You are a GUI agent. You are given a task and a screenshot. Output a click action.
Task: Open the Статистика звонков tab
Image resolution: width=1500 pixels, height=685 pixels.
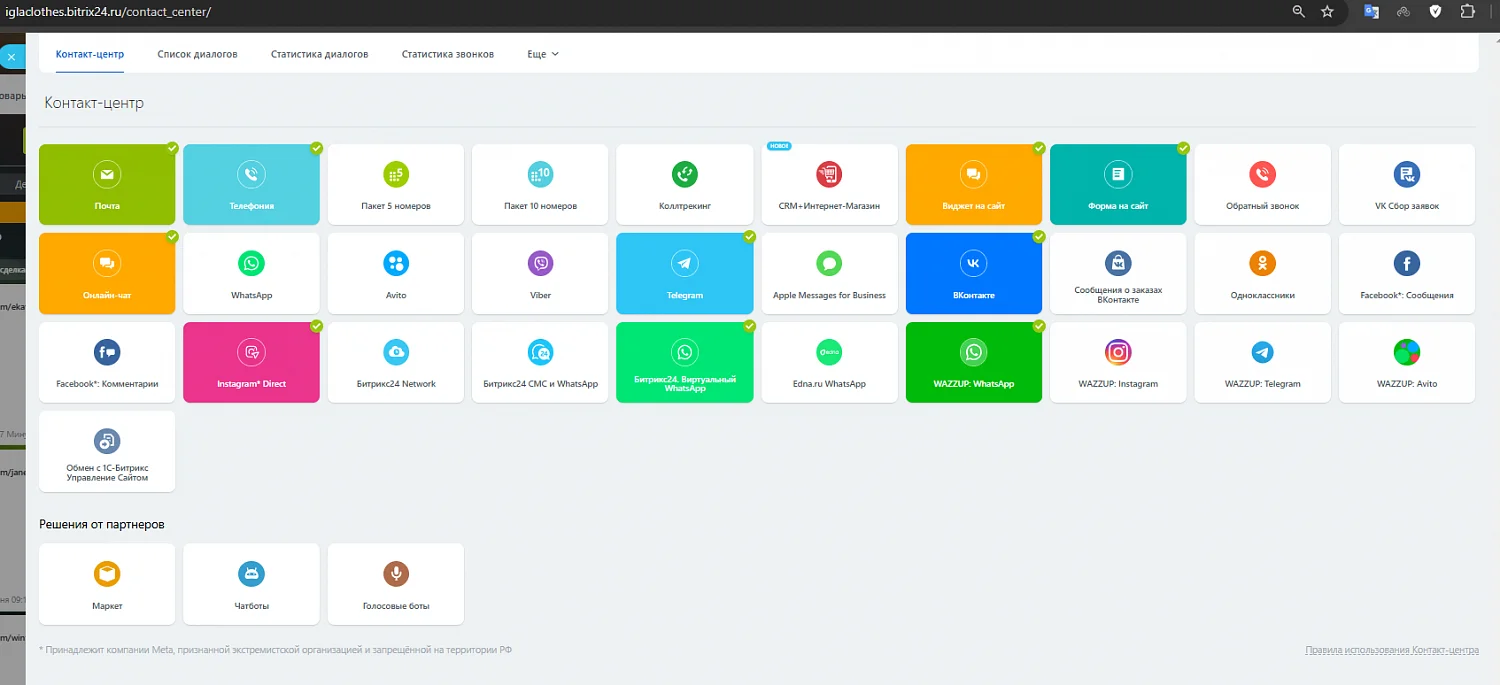pyautogui.click(x=447, y=54)
